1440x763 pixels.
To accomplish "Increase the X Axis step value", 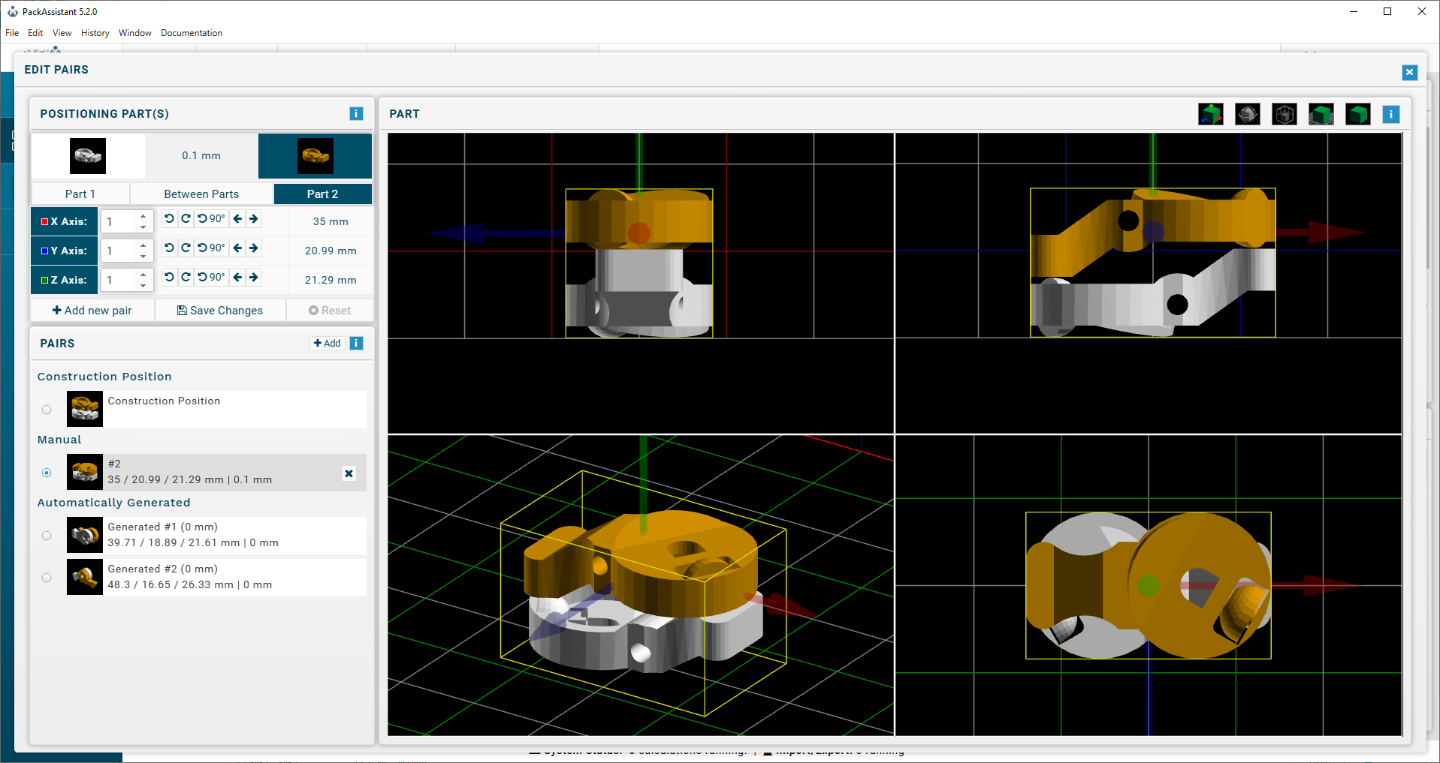I will (144, 215).
